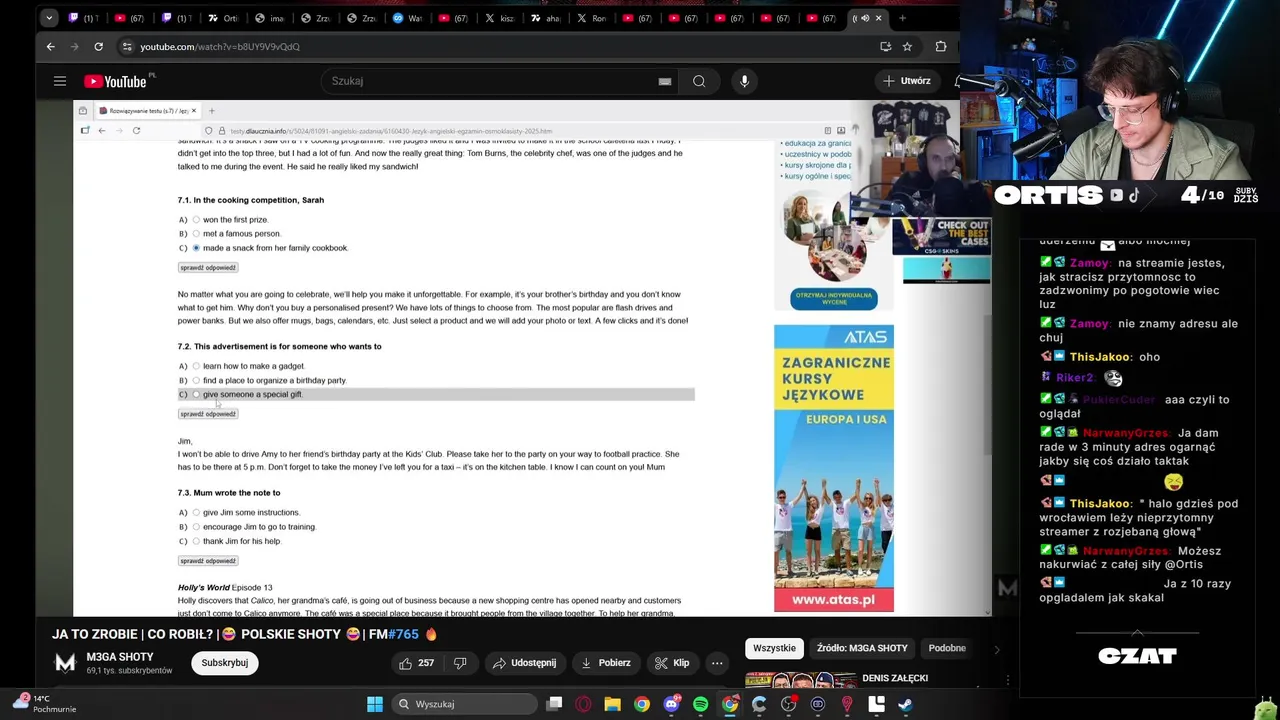
Task: Select answer B 'met a famous person'
Action: (196, 234)
